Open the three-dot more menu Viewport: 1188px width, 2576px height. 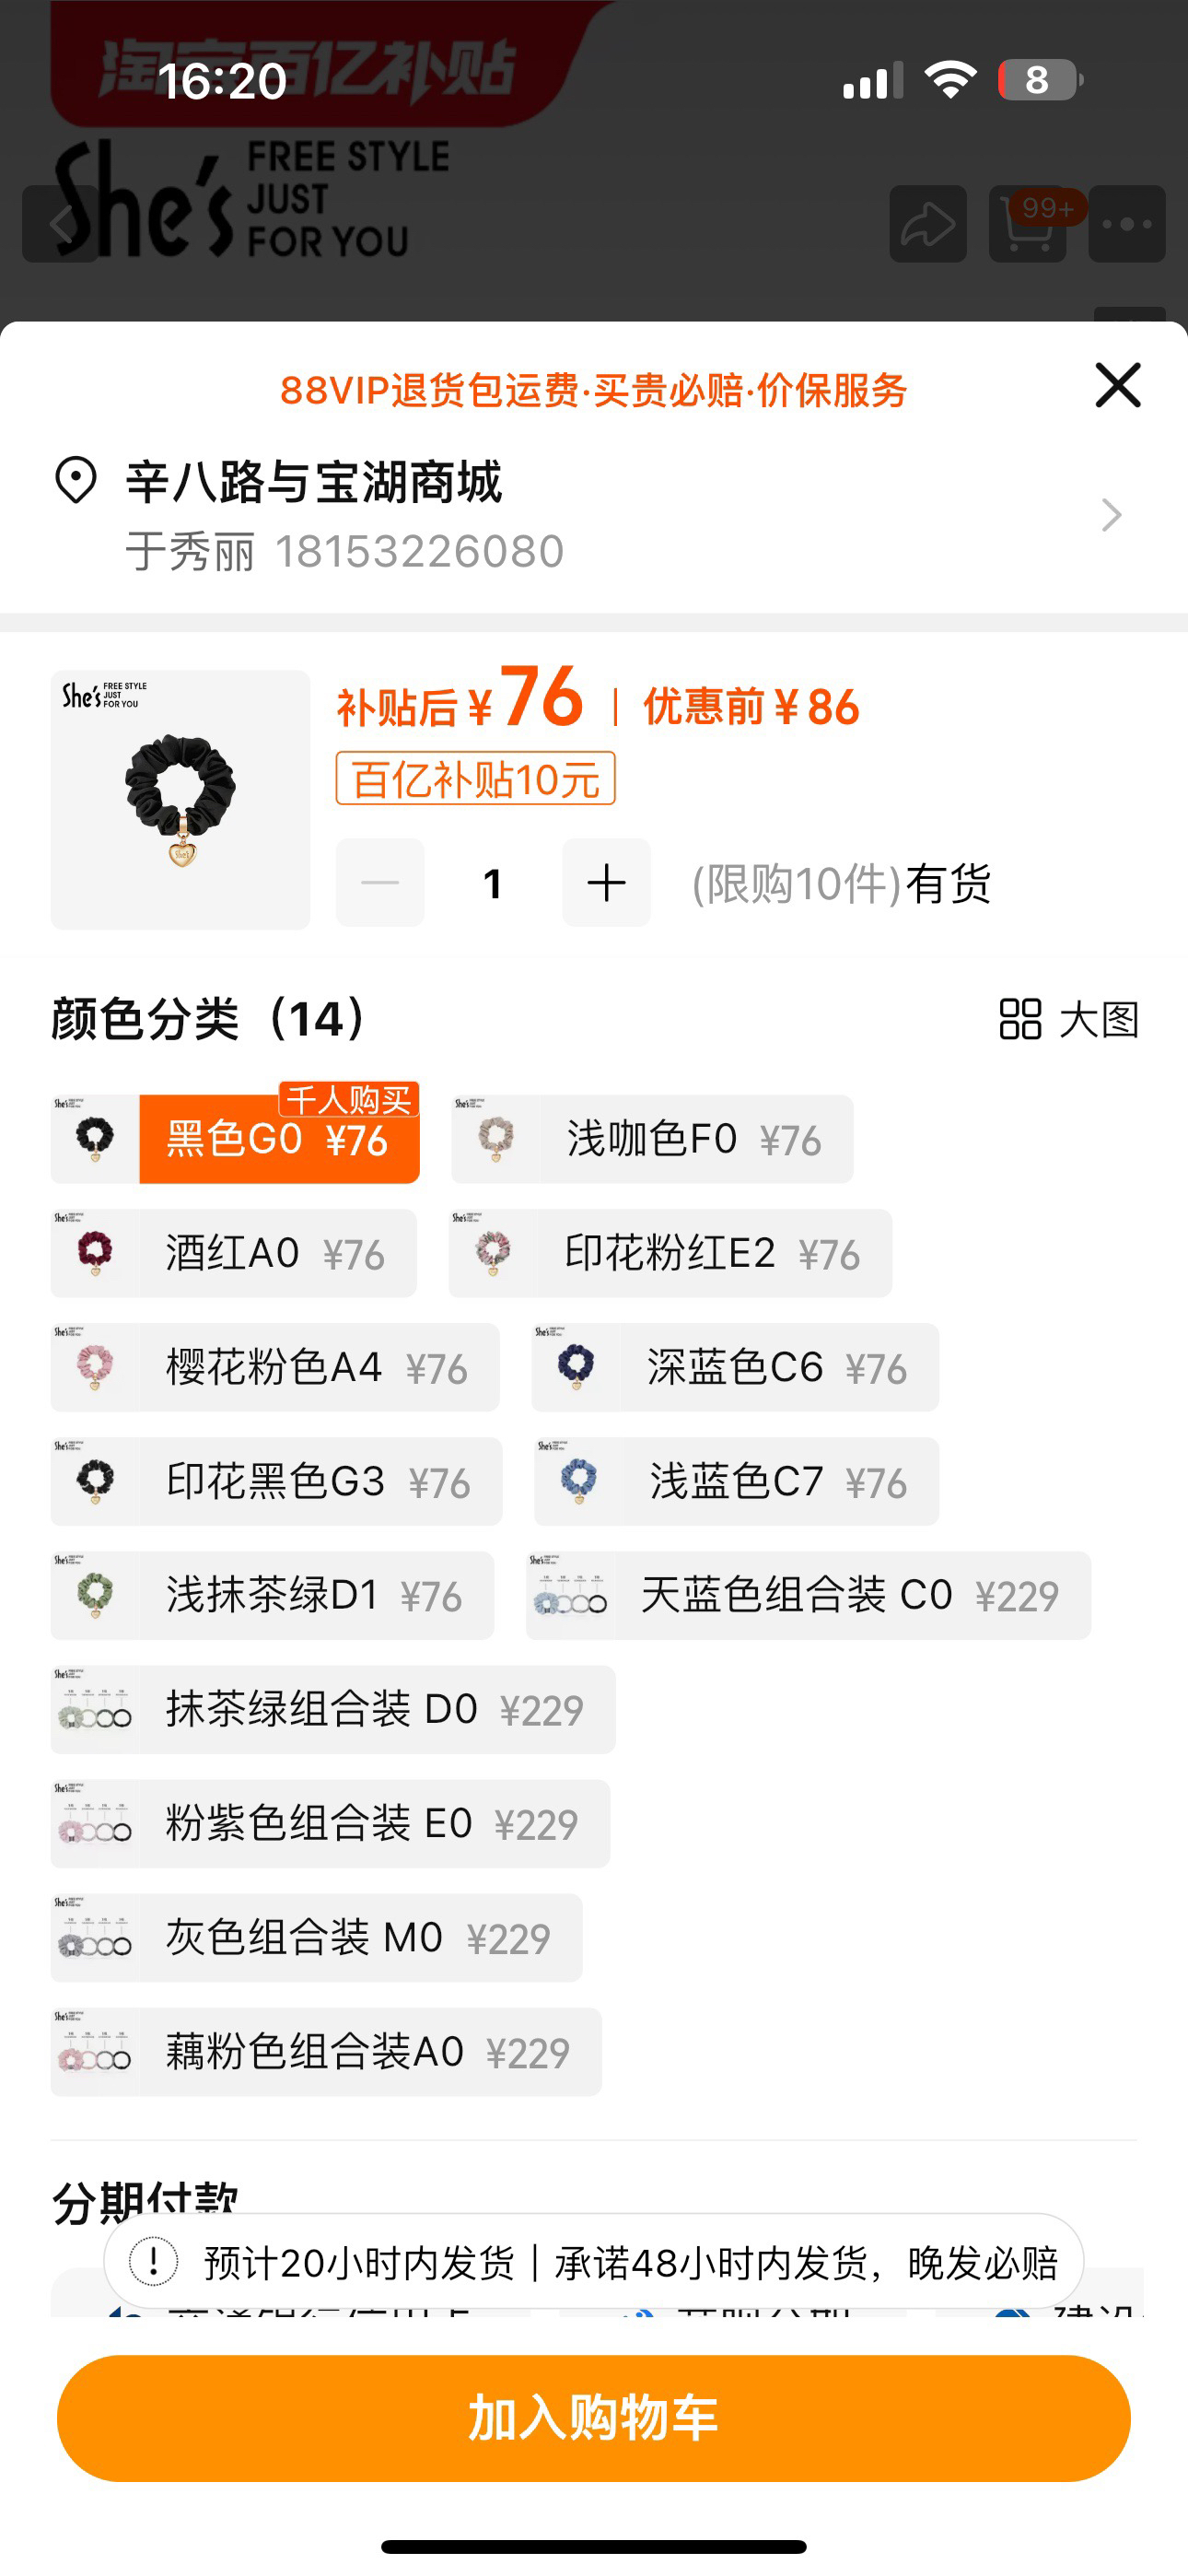(x=1126, y=224)
